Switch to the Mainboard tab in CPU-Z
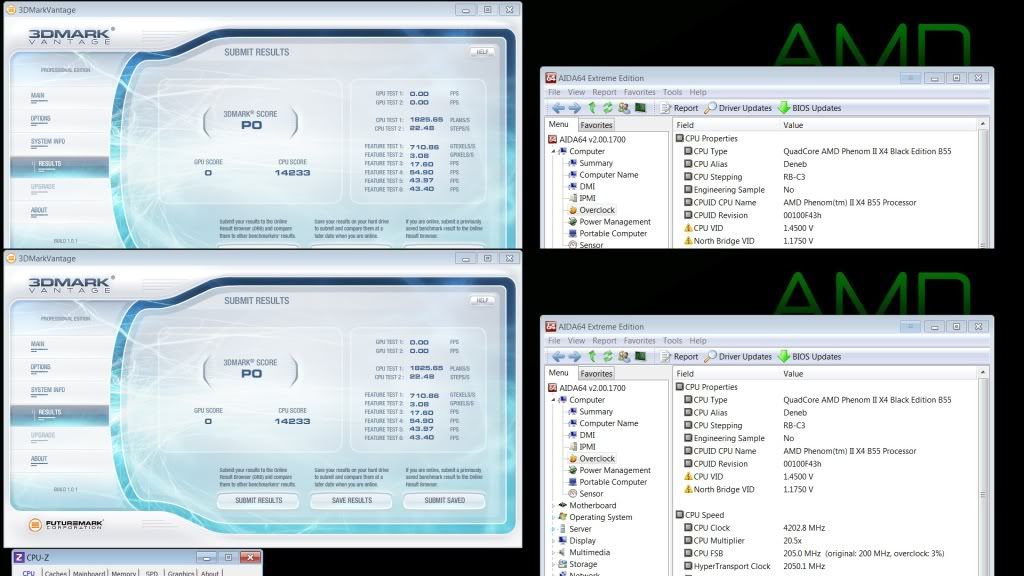Image resolution: width=1024 pixels, height=576 pixels. point(89,573)
